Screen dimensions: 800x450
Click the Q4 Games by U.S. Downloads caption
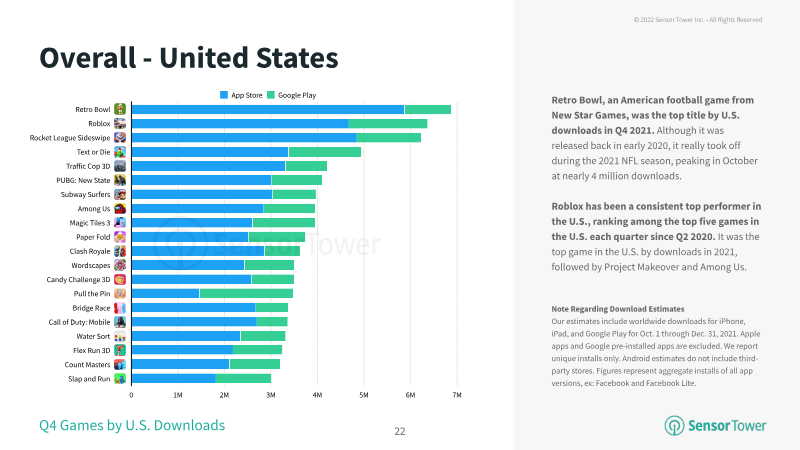[x=132, y=425]
